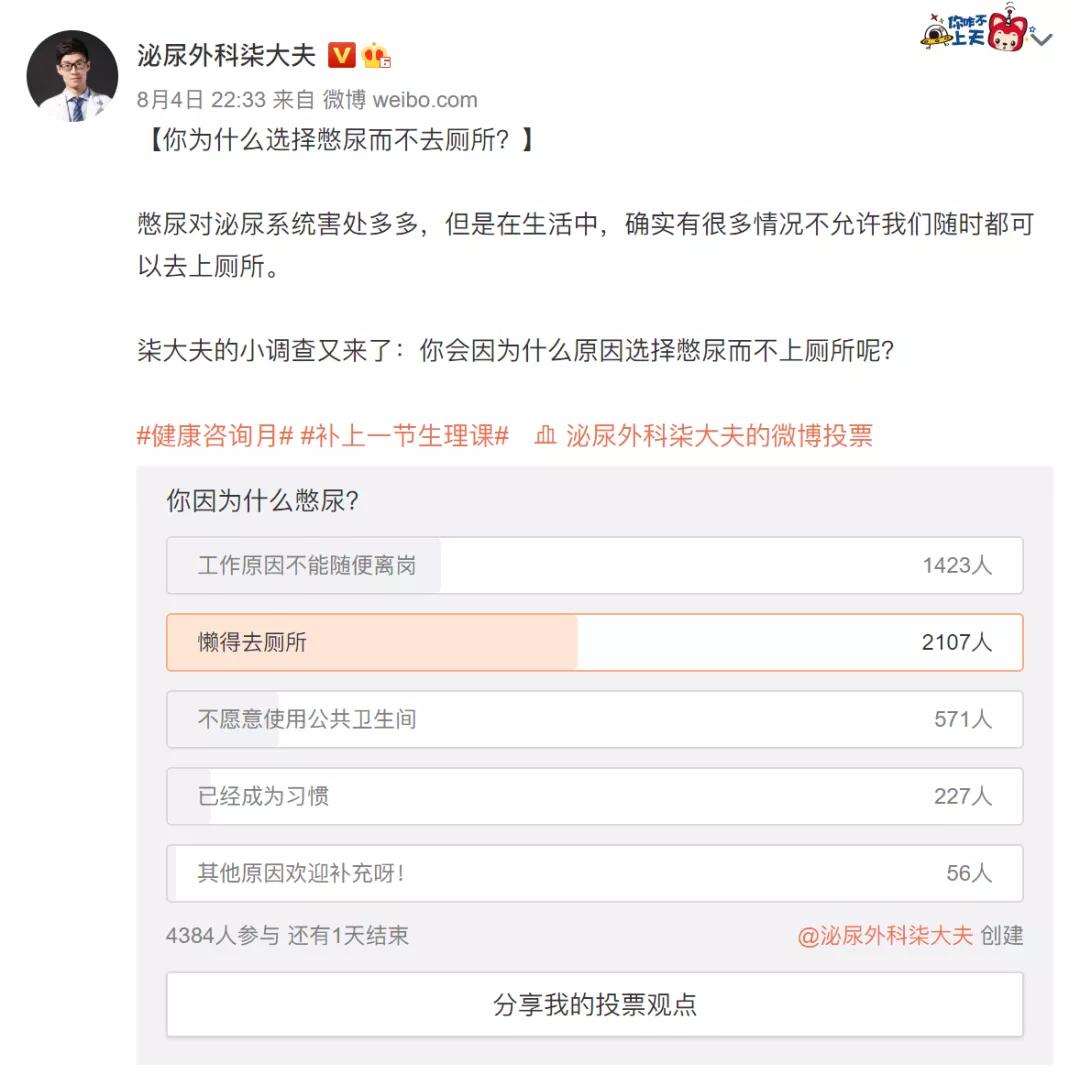Screen dimensions: 1080x1075
Task: Select poll option 其他原因欢迎补充呀
Action: point(595,872)
